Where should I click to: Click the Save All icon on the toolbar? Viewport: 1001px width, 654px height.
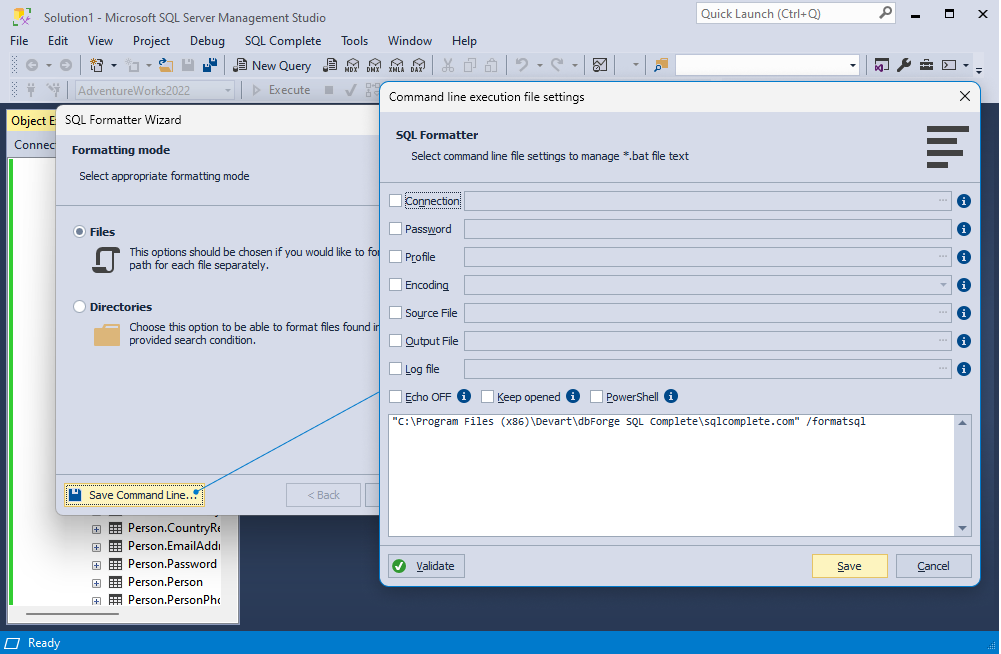(x=210, y=65)
